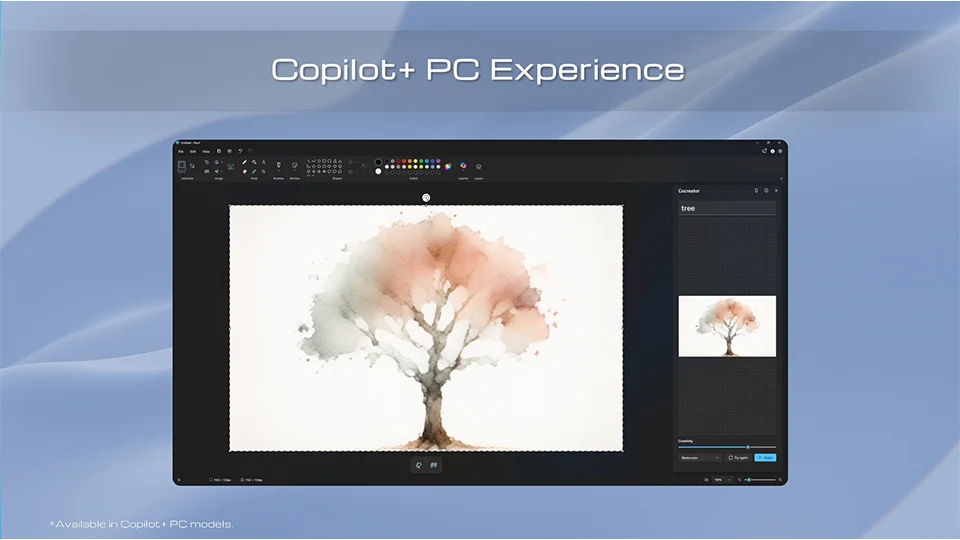Open the File menu

point(181,151)
